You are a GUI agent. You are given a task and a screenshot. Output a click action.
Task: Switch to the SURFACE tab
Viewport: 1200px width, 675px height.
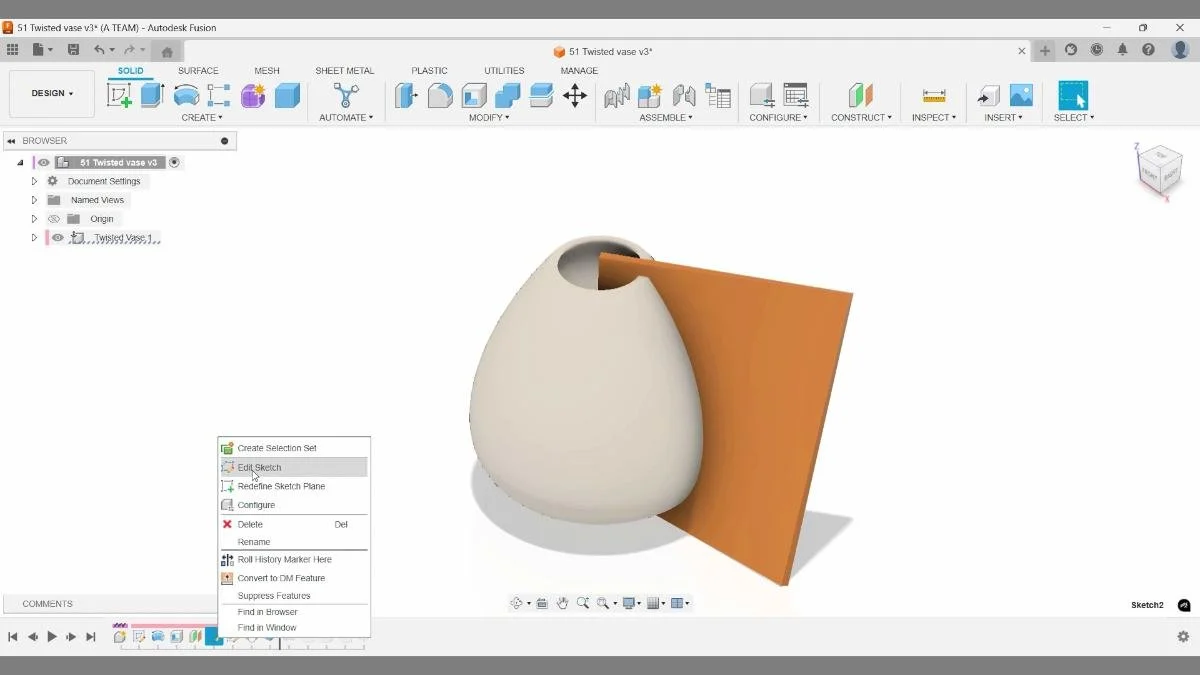pos(198,70)
